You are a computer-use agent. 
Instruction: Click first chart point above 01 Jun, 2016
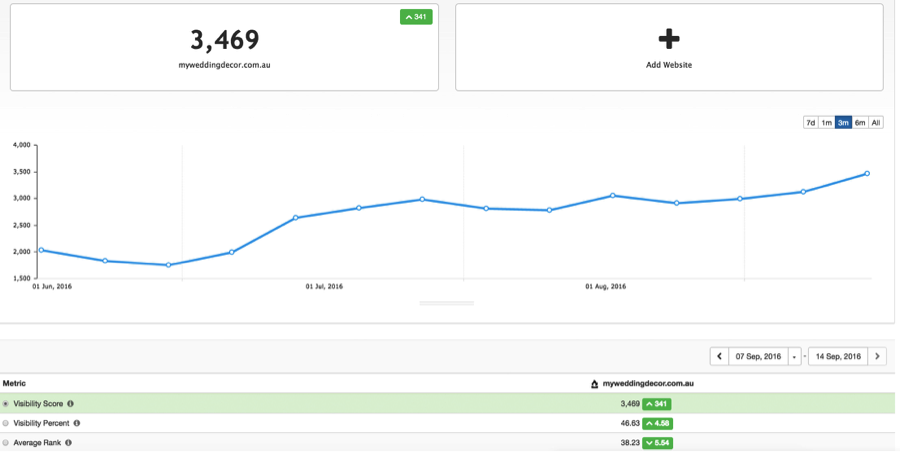click(x=41, y=250)
